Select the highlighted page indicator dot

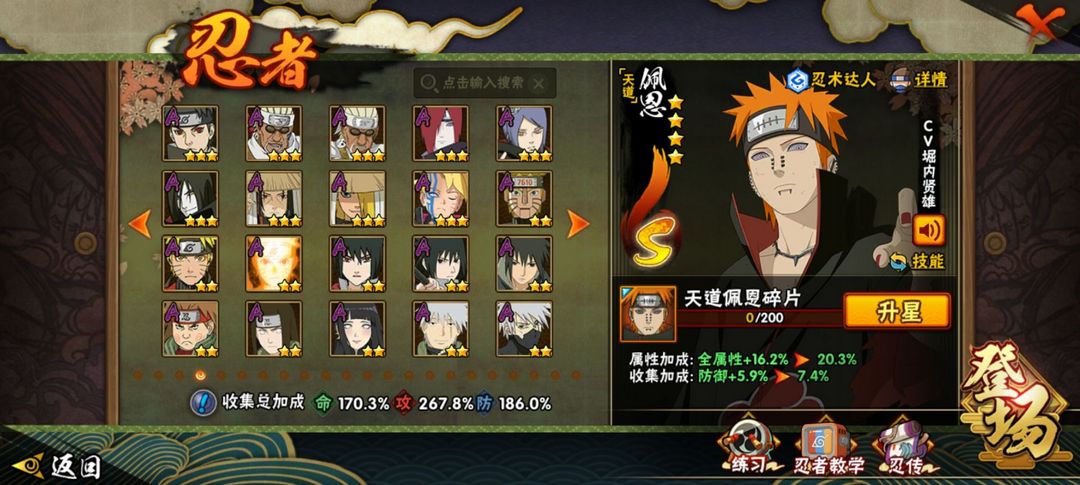click(x=200, y=375)
